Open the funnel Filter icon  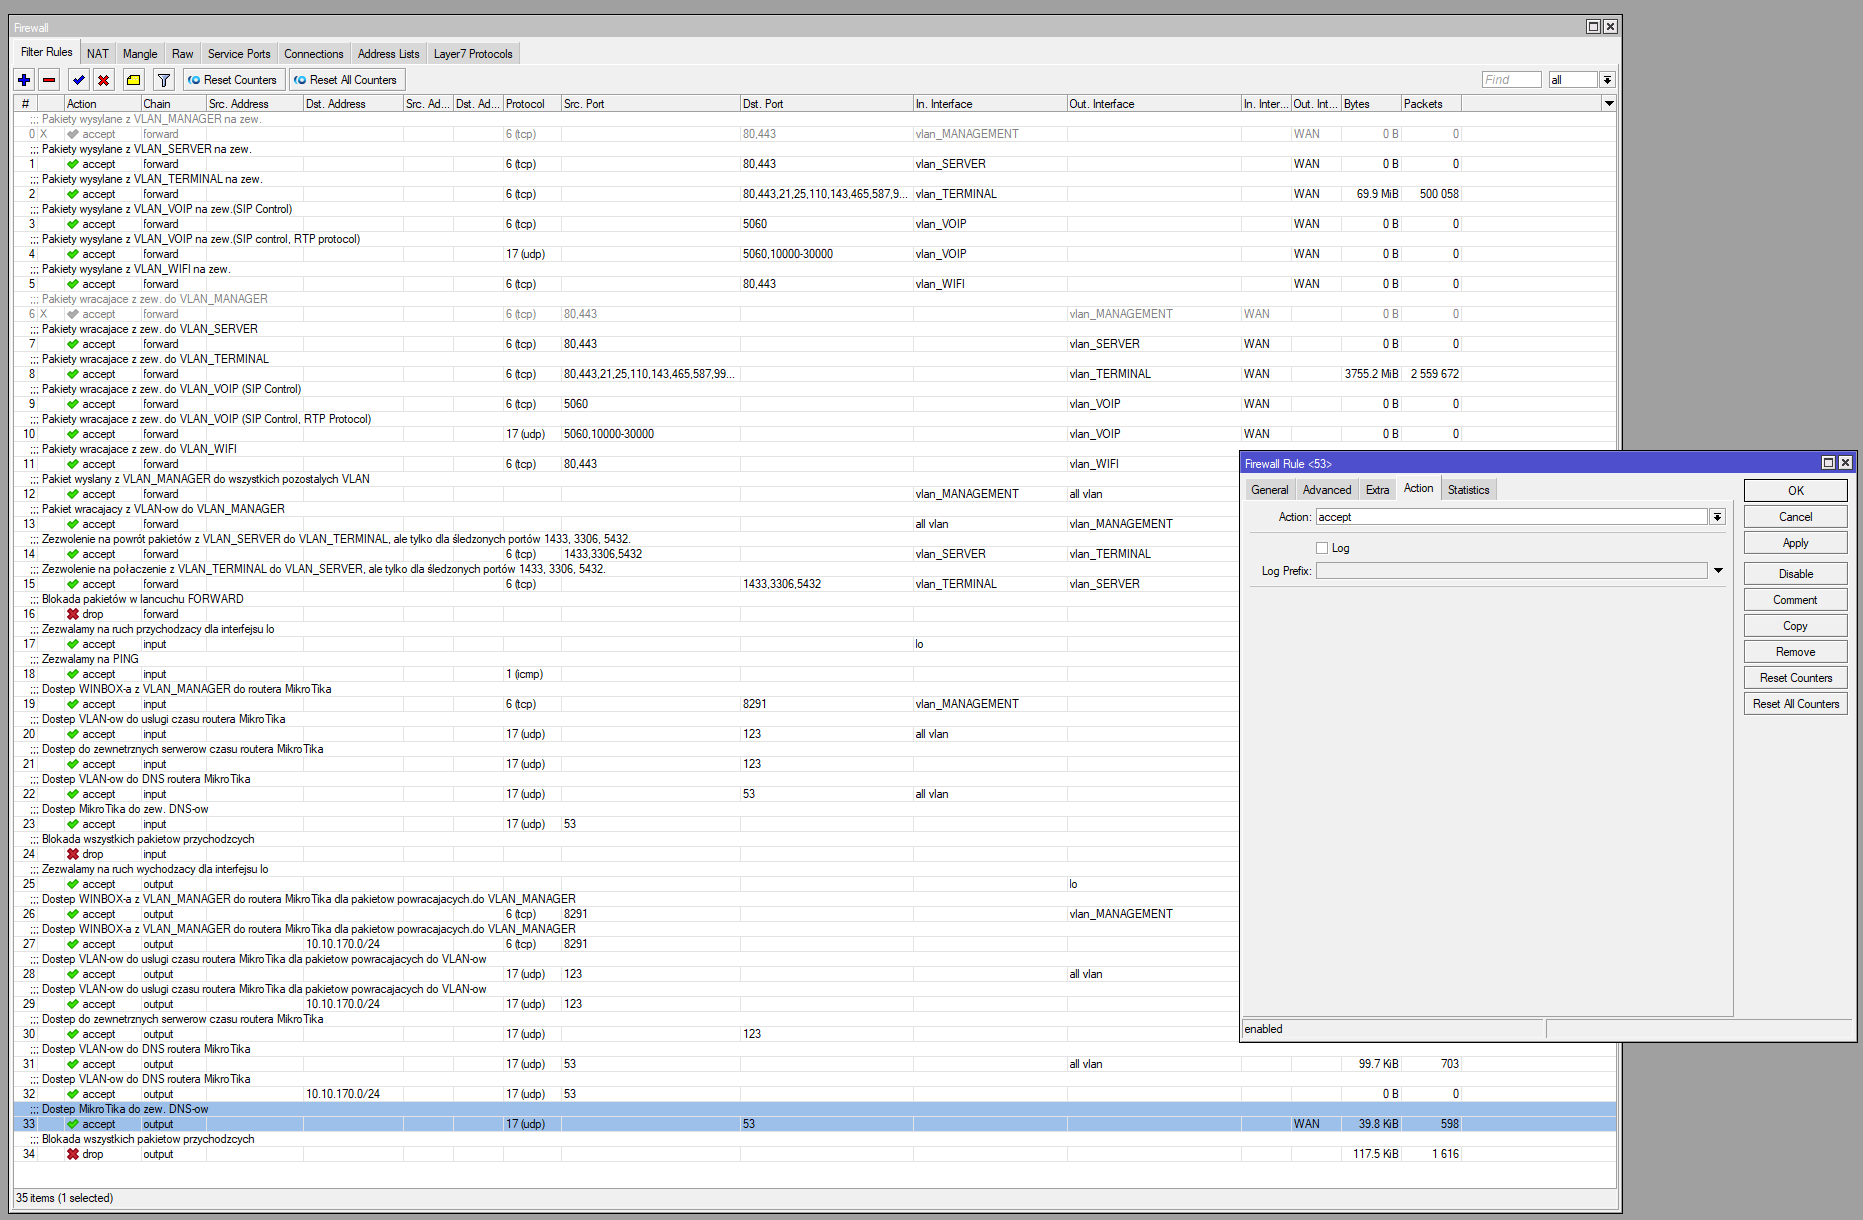pos(164,80)
